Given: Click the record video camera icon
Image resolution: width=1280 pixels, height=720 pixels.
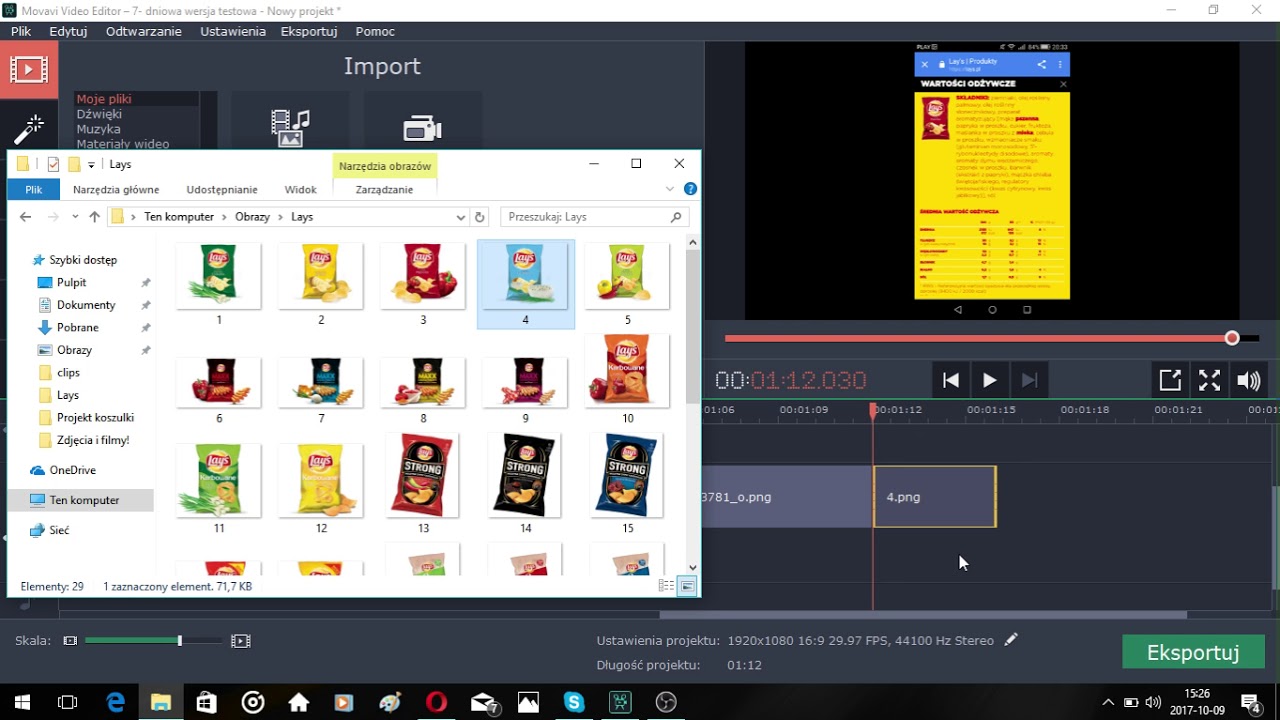Looking at the screenshot, I should (422, 128).
